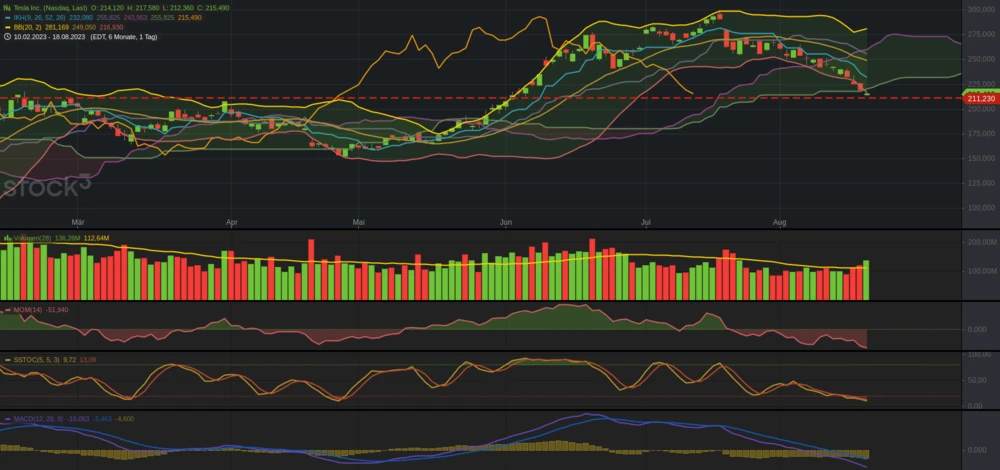Screen dimensions: 1000x470
Task: Click the SSTOC value 9,72
Action: tap(70, 360)
